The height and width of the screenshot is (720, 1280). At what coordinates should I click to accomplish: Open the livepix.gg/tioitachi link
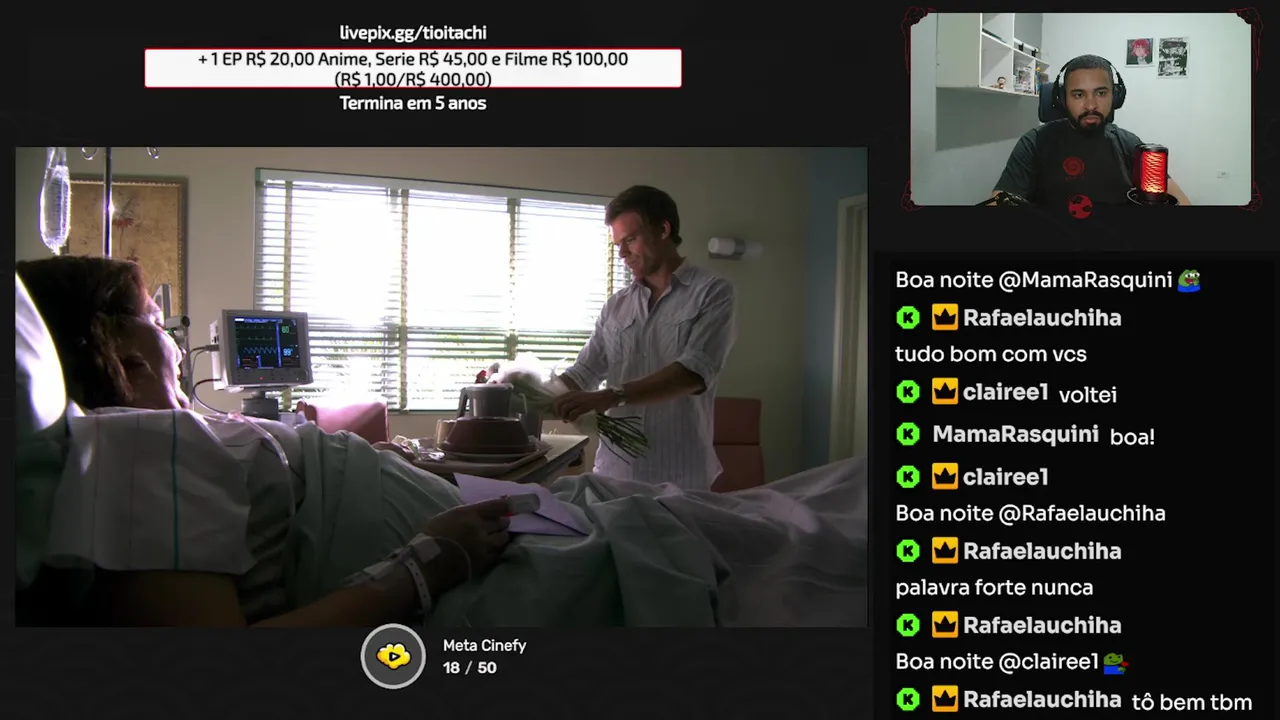[x=413, y=33]
